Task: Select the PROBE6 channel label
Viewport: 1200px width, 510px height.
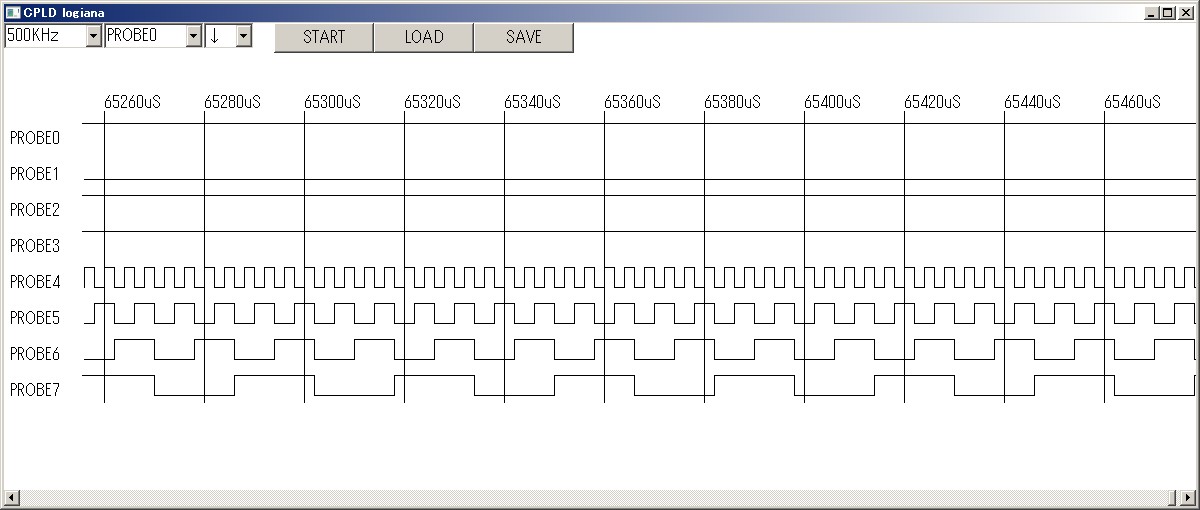Action: coord(35,354)
